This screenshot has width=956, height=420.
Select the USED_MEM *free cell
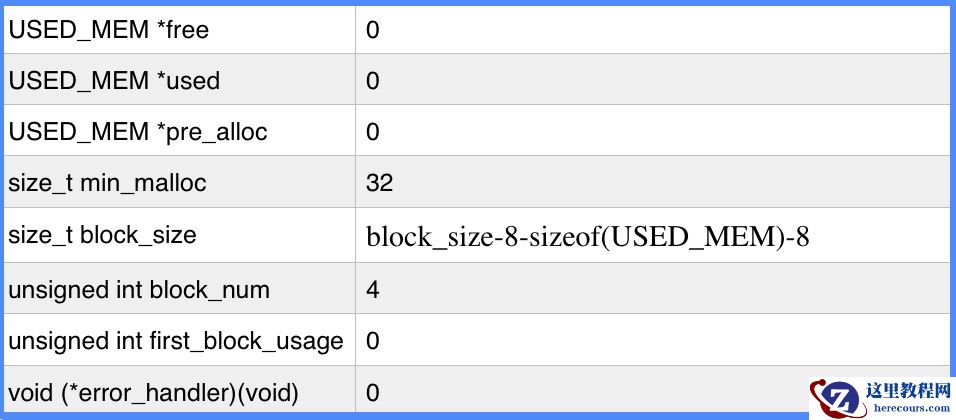[109, 30]
